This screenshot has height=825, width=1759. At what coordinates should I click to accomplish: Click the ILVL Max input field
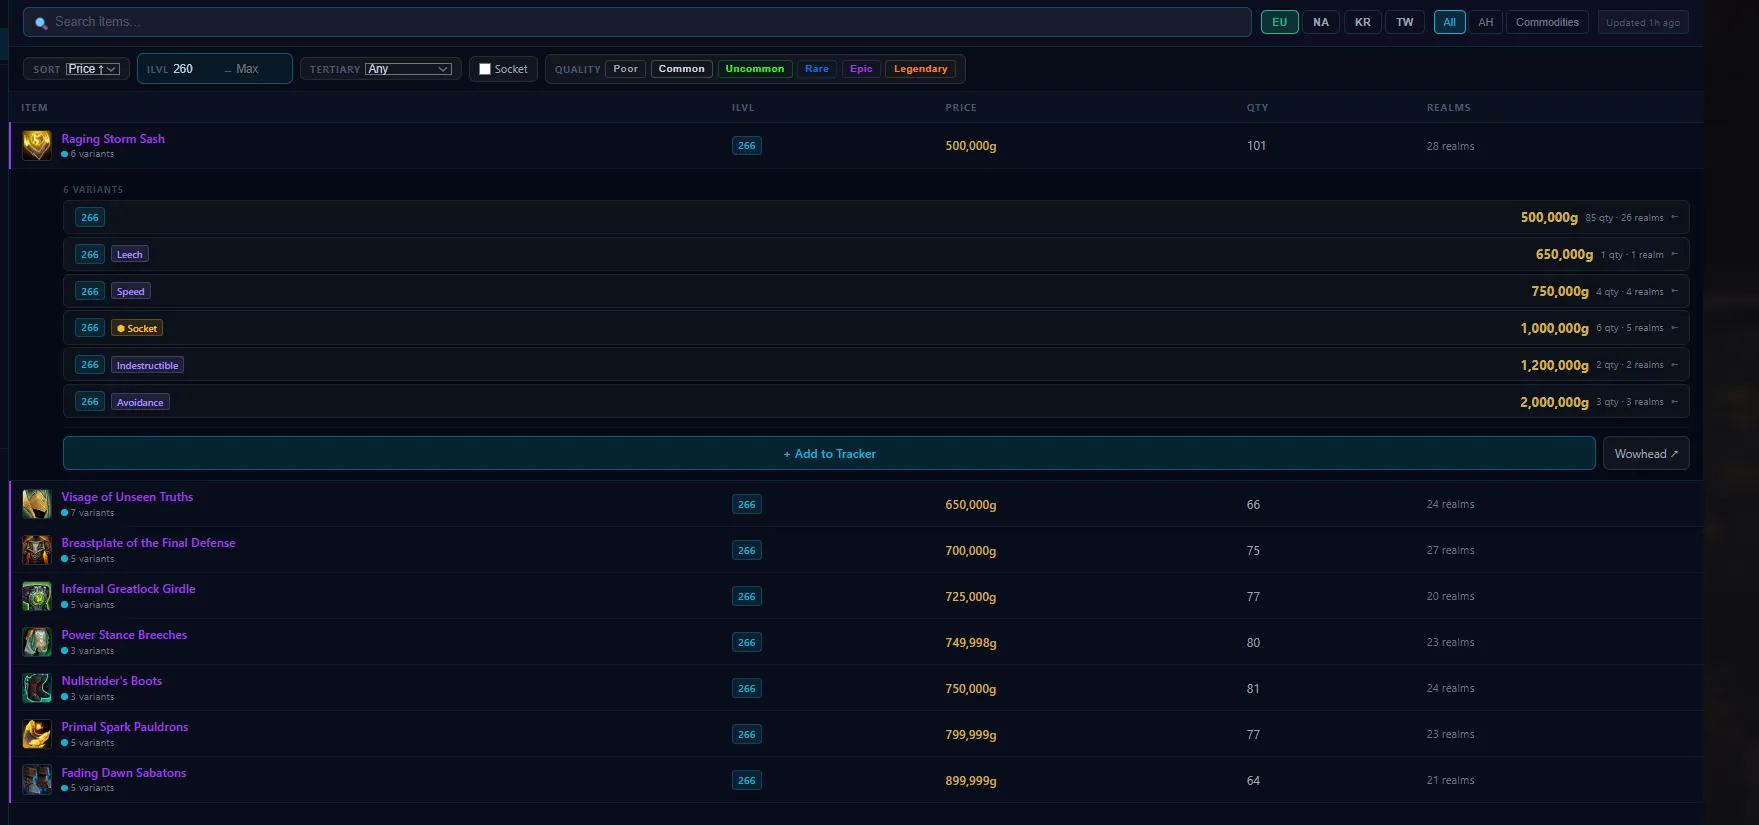pyautogui.click(x=260, y=69)
